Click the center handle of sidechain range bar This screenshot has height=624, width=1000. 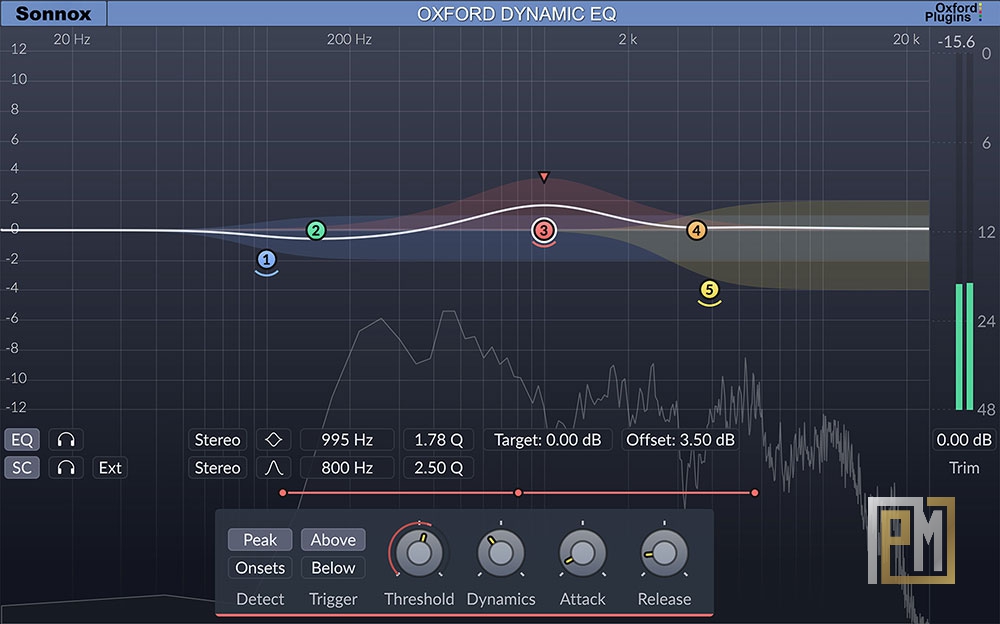tap(518, 493)
